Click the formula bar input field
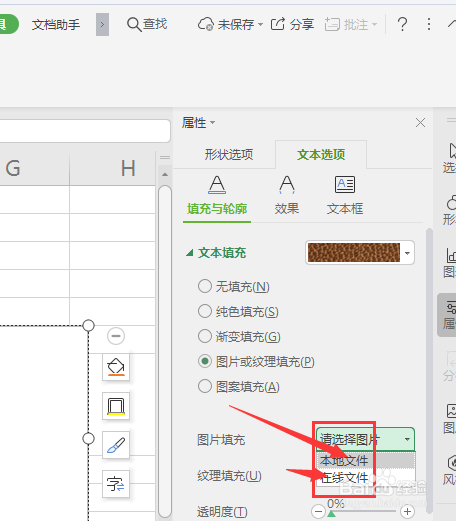 point(85,131)
